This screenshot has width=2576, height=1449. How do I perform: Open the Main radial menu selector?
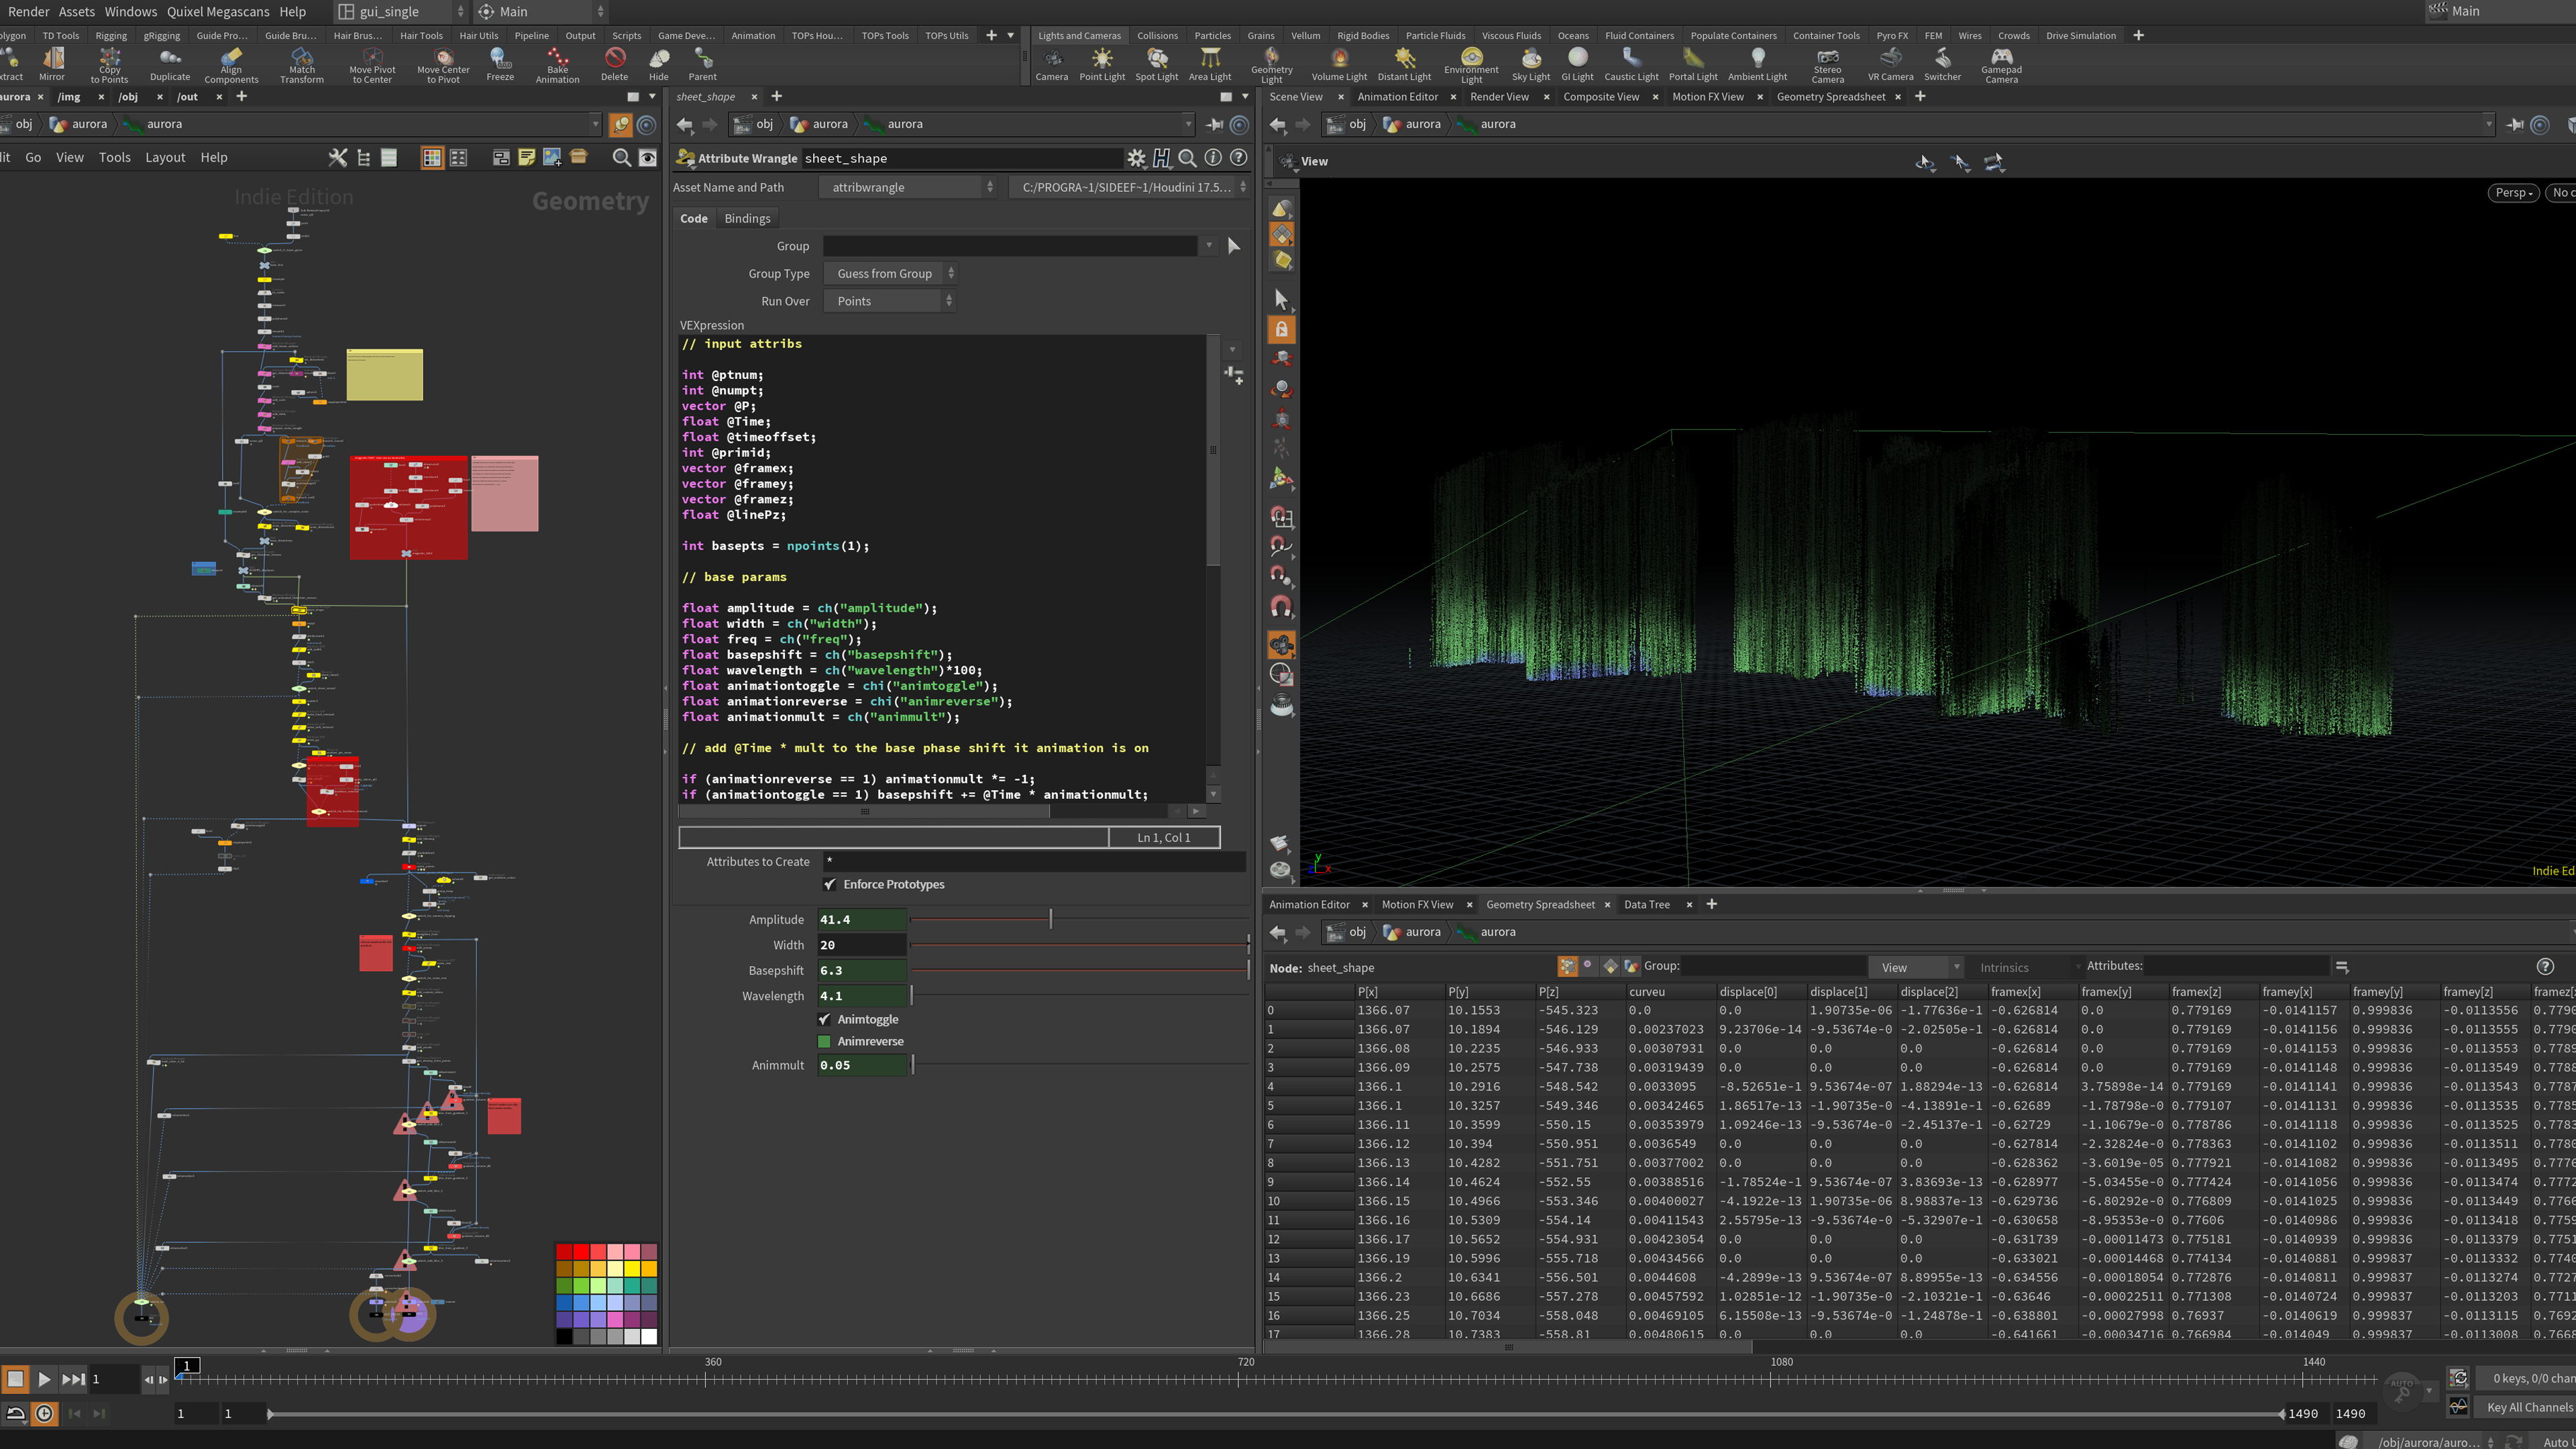pyautogui.click(x=540, y=11)
